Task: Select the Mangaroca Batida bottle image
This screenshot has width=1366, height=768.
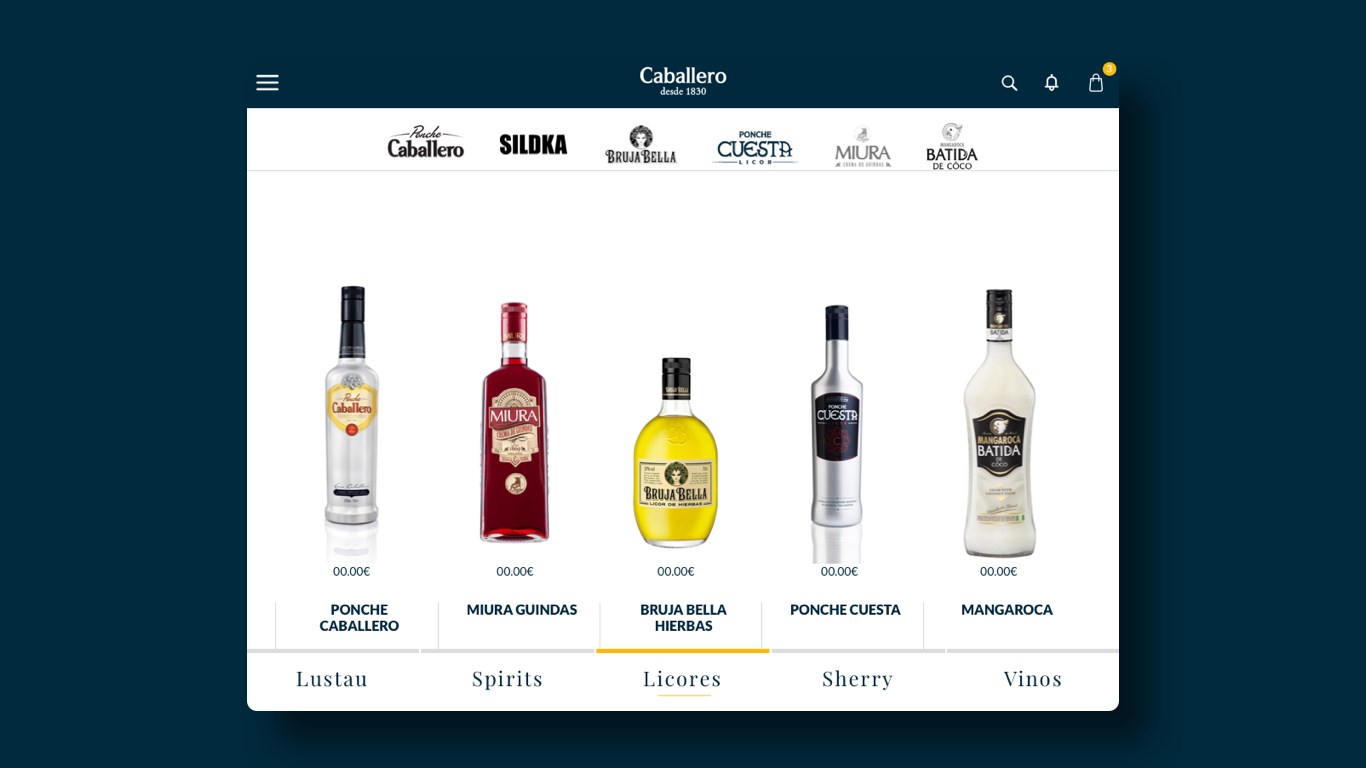Action: coord(999,423)
